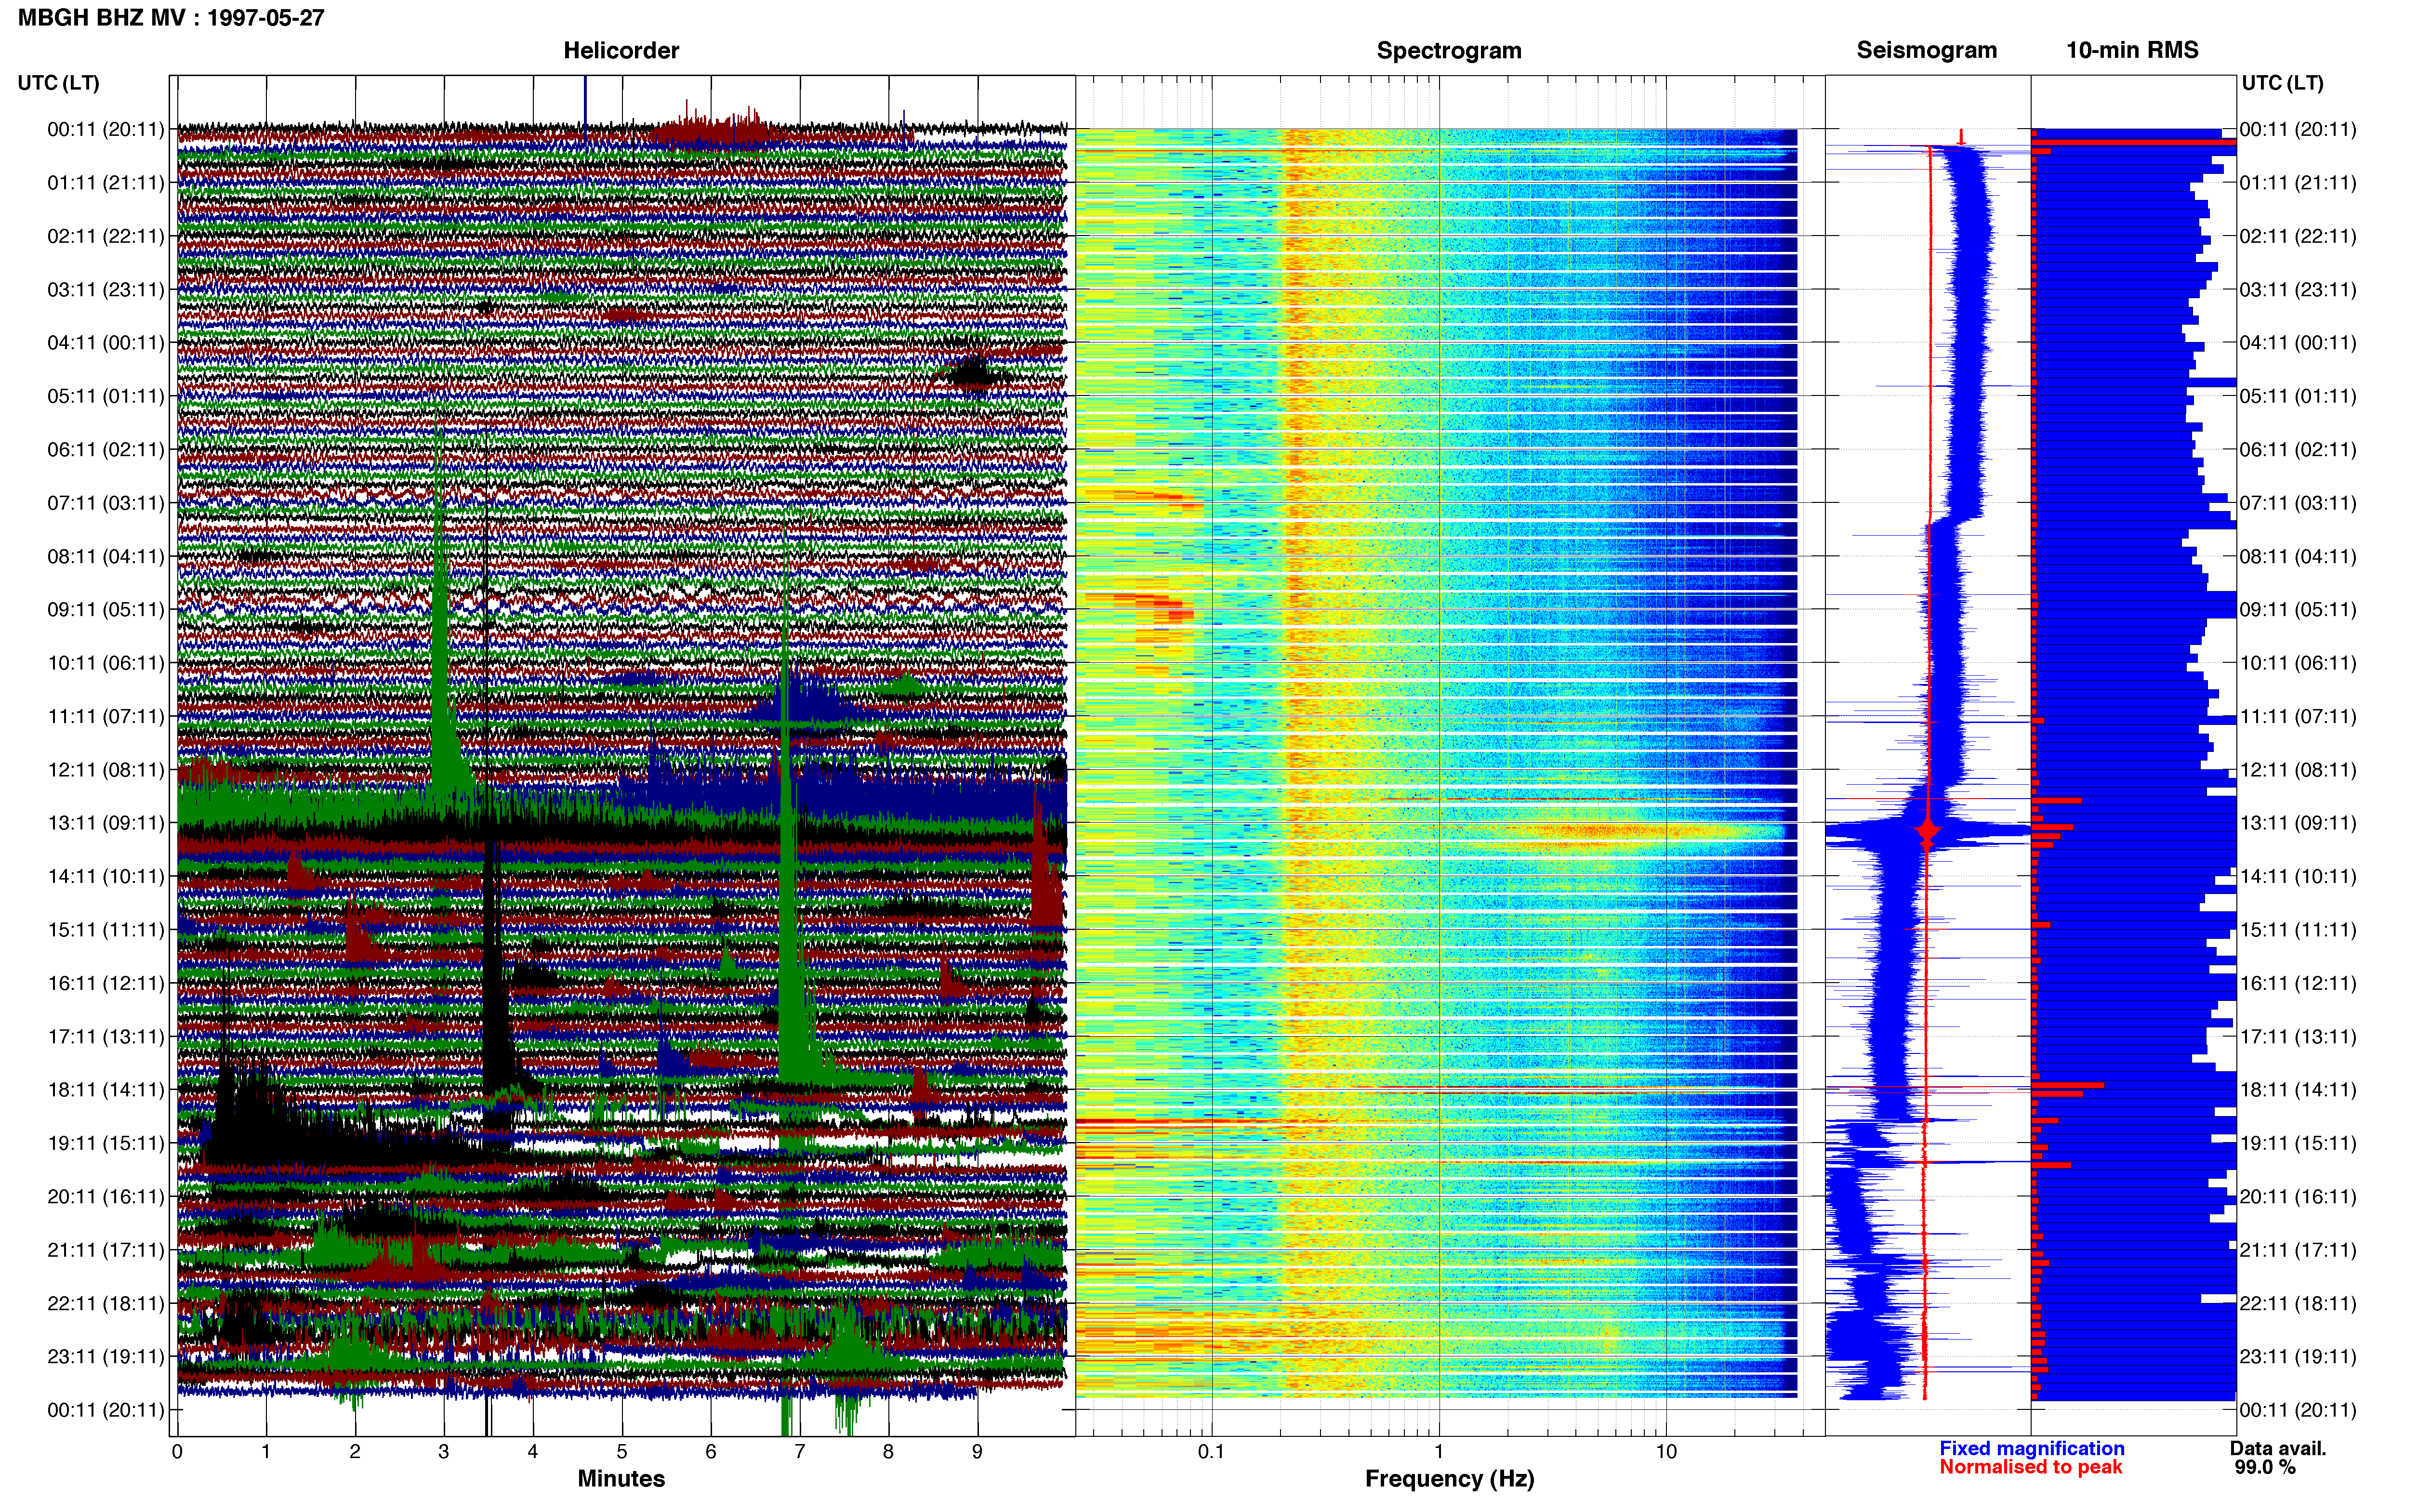Screen dimensions: 2418x1512
Task: Click the 'Data avail.' label
Action: click(x=2278, y=1448)
